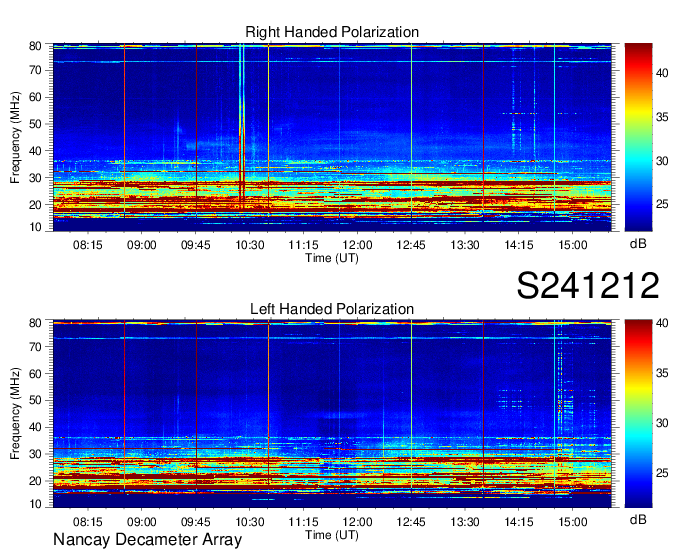
Task: Click the 40 MHz tick of left-handed plot
Action: click(35, 428)
